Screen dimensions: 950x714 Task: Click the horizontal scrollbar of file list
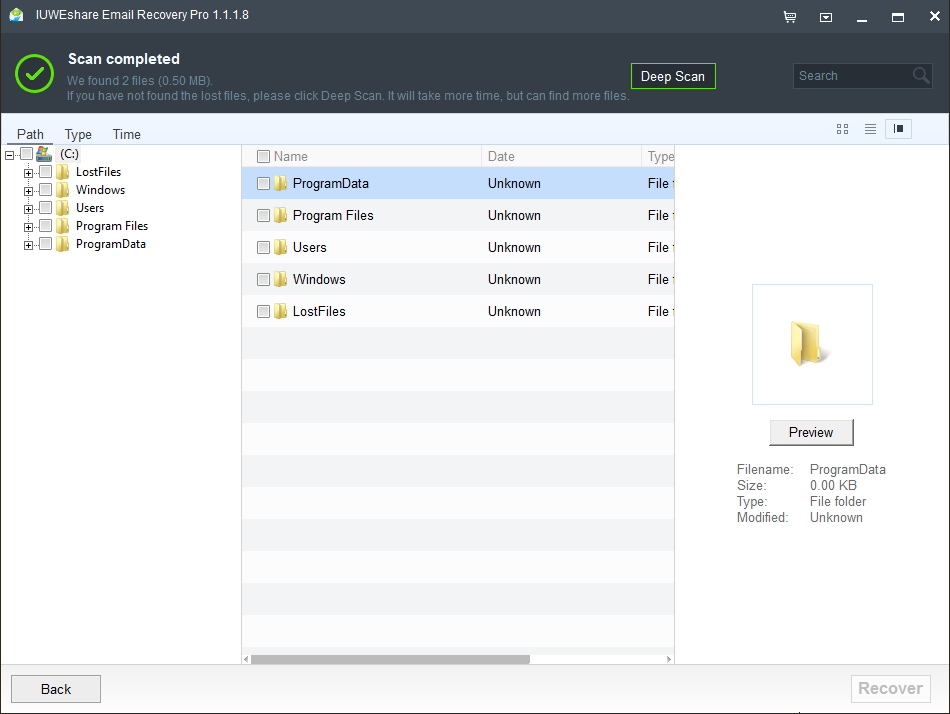point(390,659)
